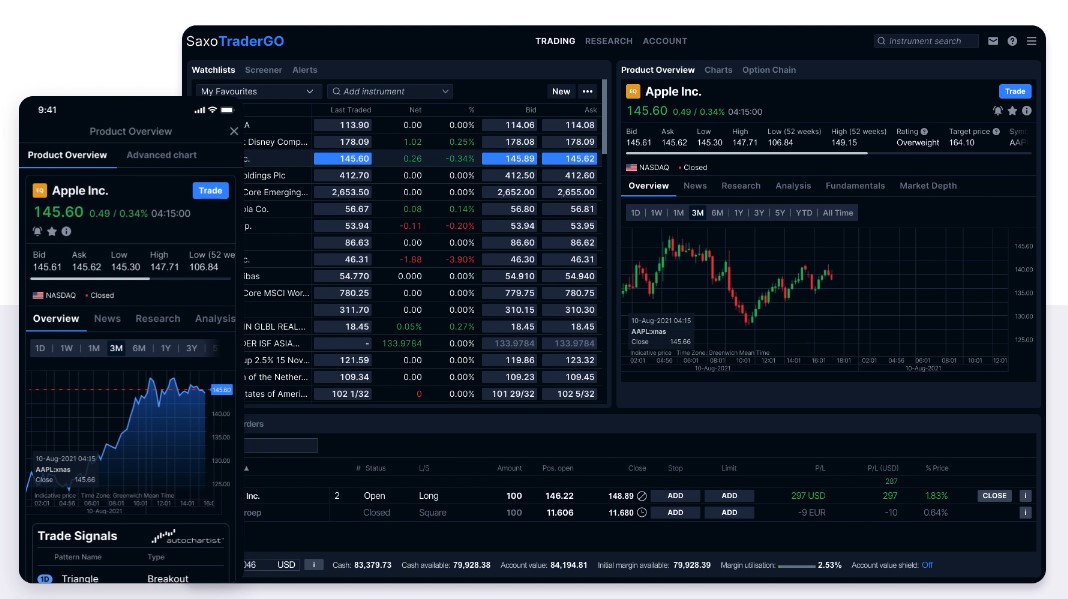This screenshot has height=599, width=1068.
Task: Click the blue Trade button on desktop
Action: coord(1015,91)
